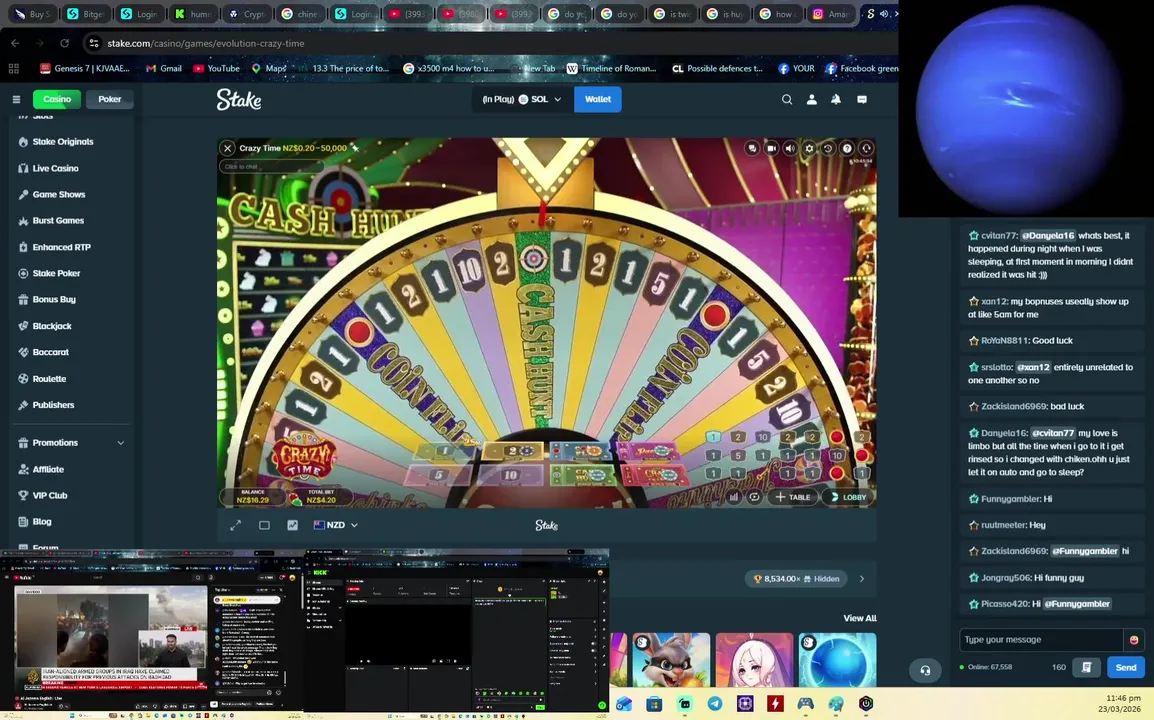Click the Stake logo
The height and width of the screenshot is (720, 1154).
(238, 99)
